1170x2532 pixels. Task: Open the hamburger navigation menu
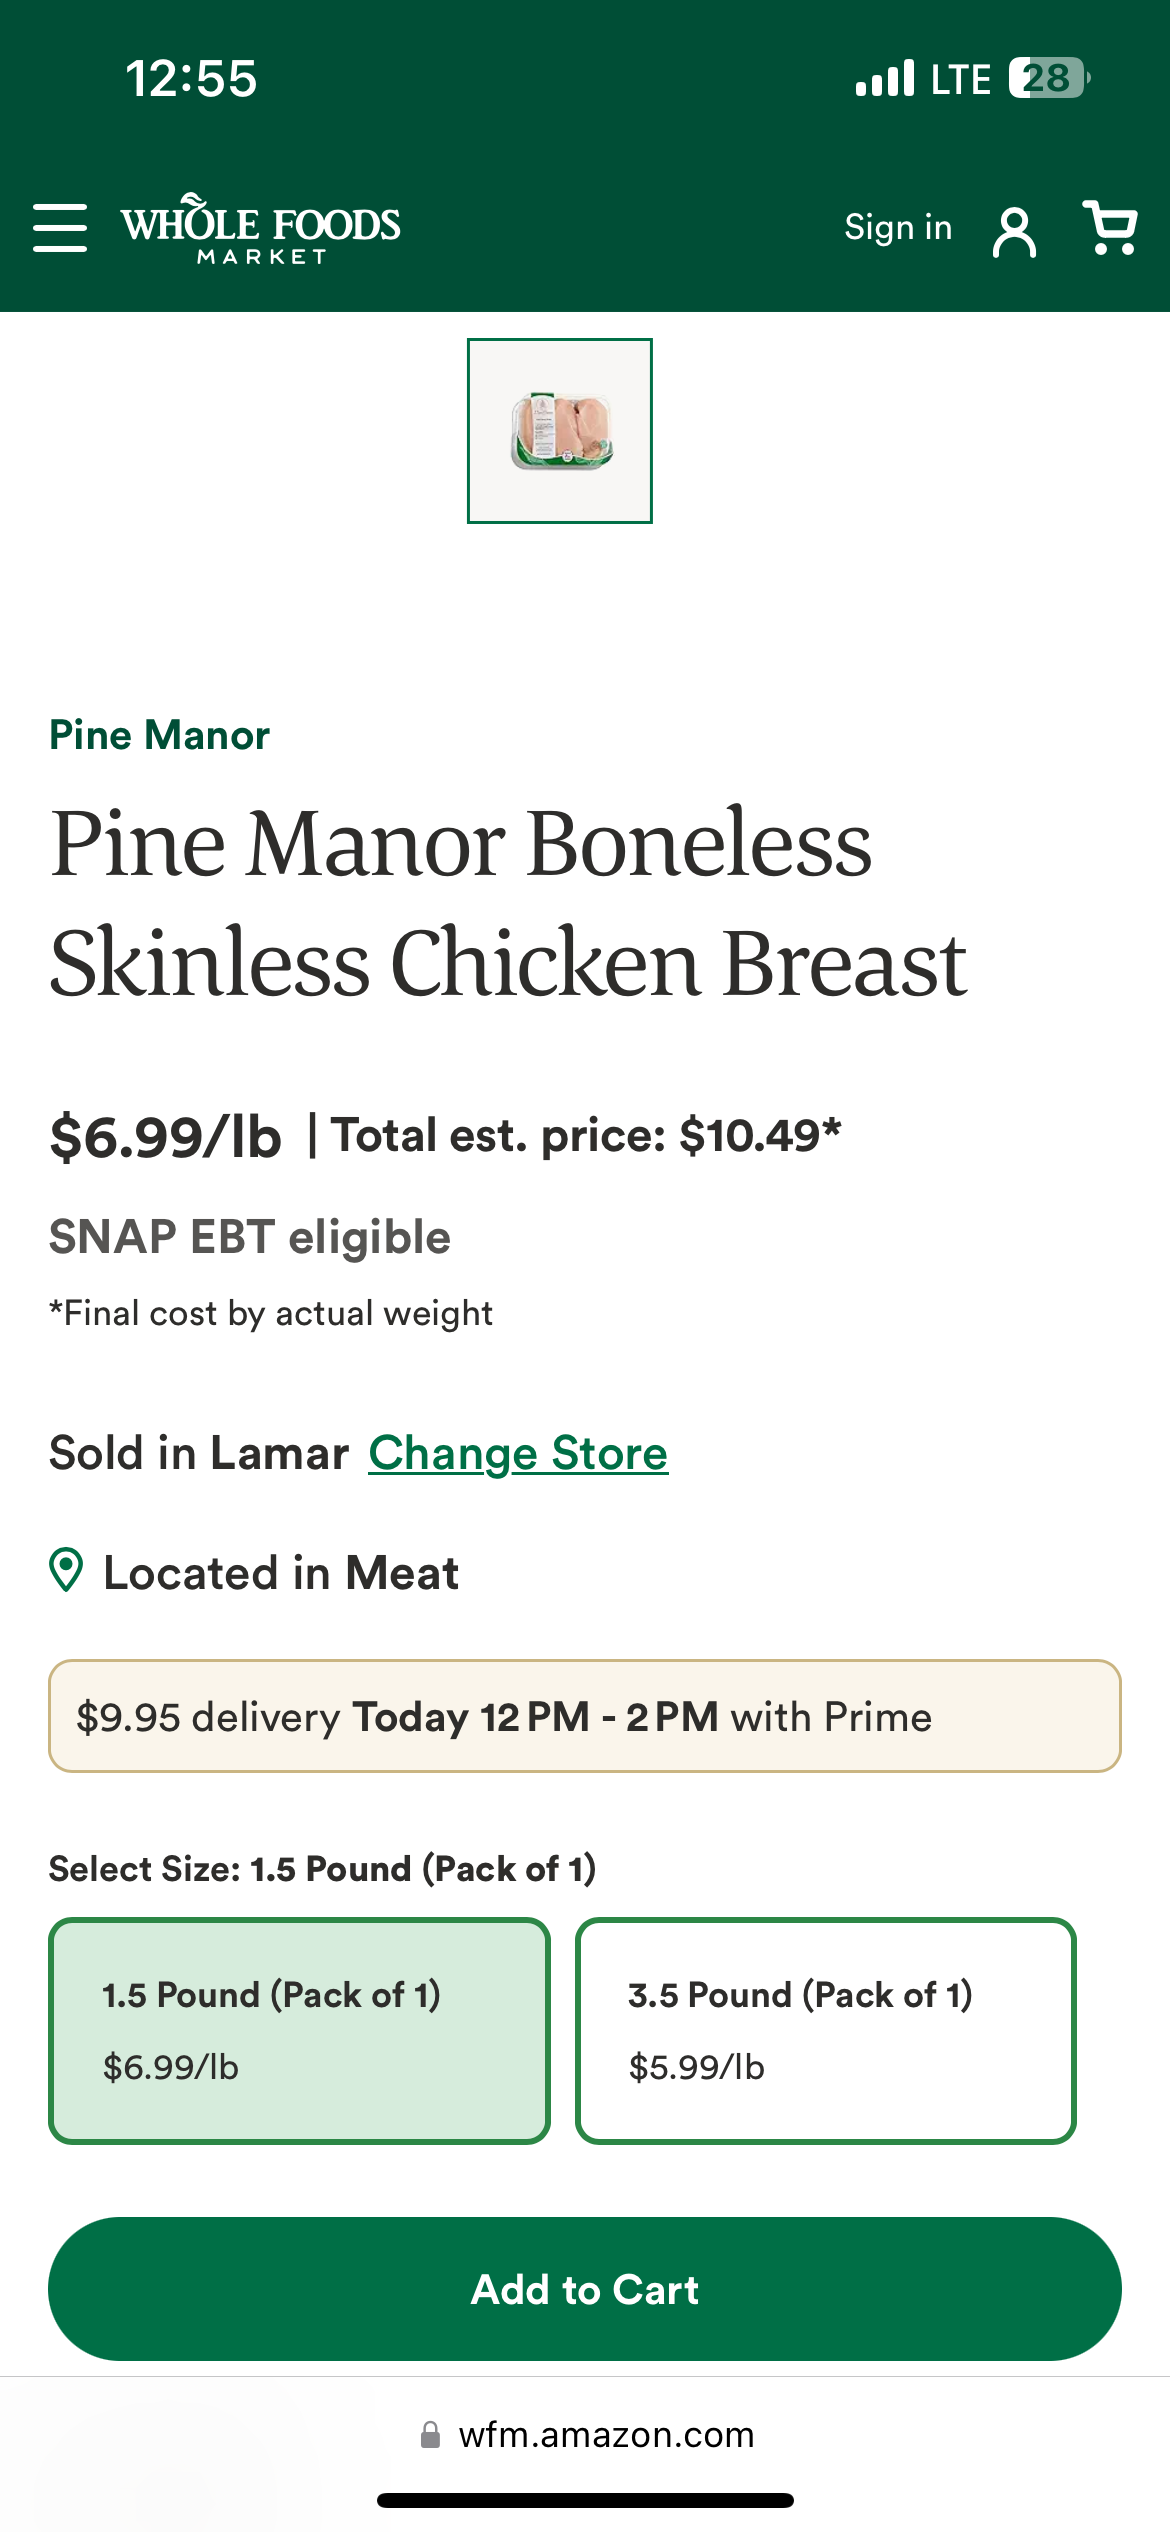(x=60, y=227)
